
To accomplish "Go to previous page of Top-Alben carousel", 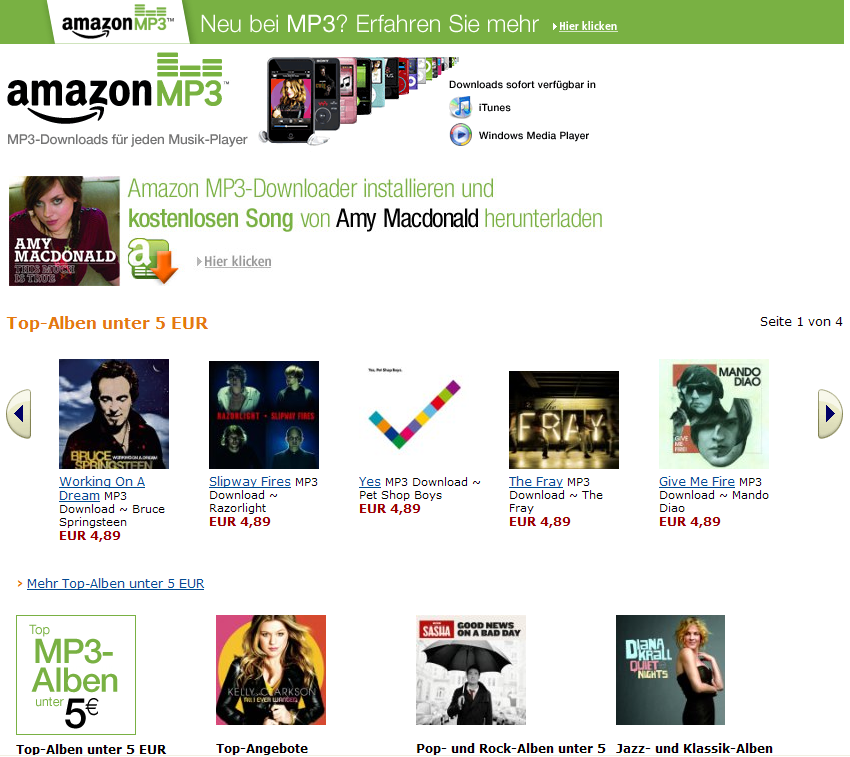I will pos(19,414).
